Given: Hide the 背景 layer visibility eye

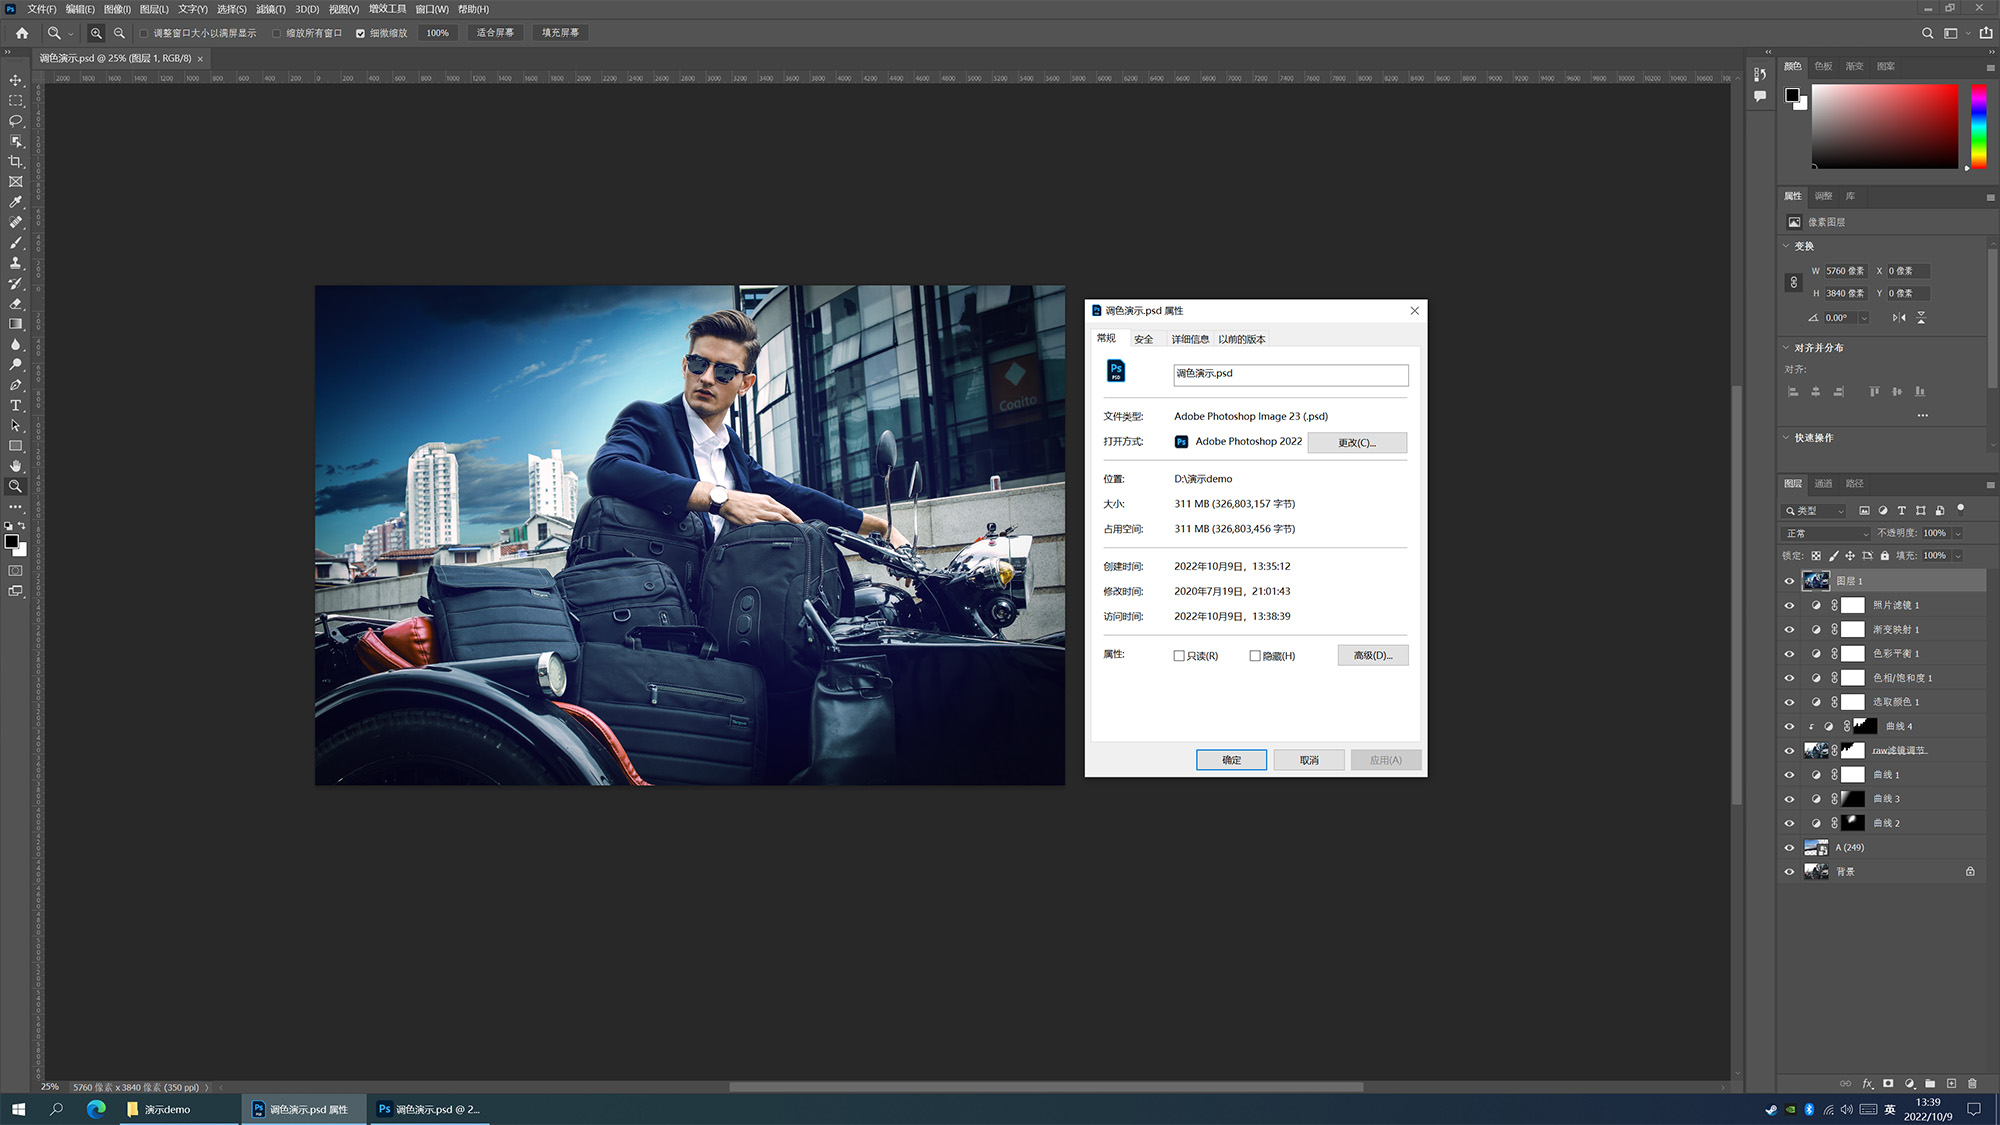Looking at the screenshot, I should 1789,872.
